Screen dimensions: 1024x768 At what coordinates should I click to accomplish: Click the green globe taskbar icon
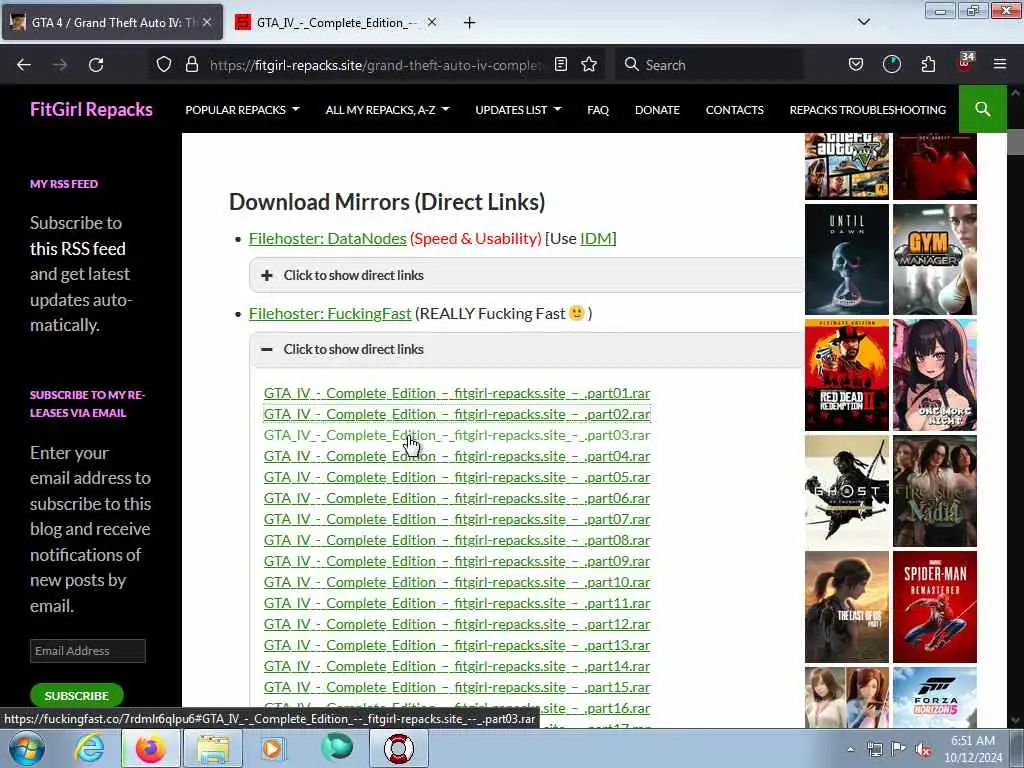click(337, 748)
